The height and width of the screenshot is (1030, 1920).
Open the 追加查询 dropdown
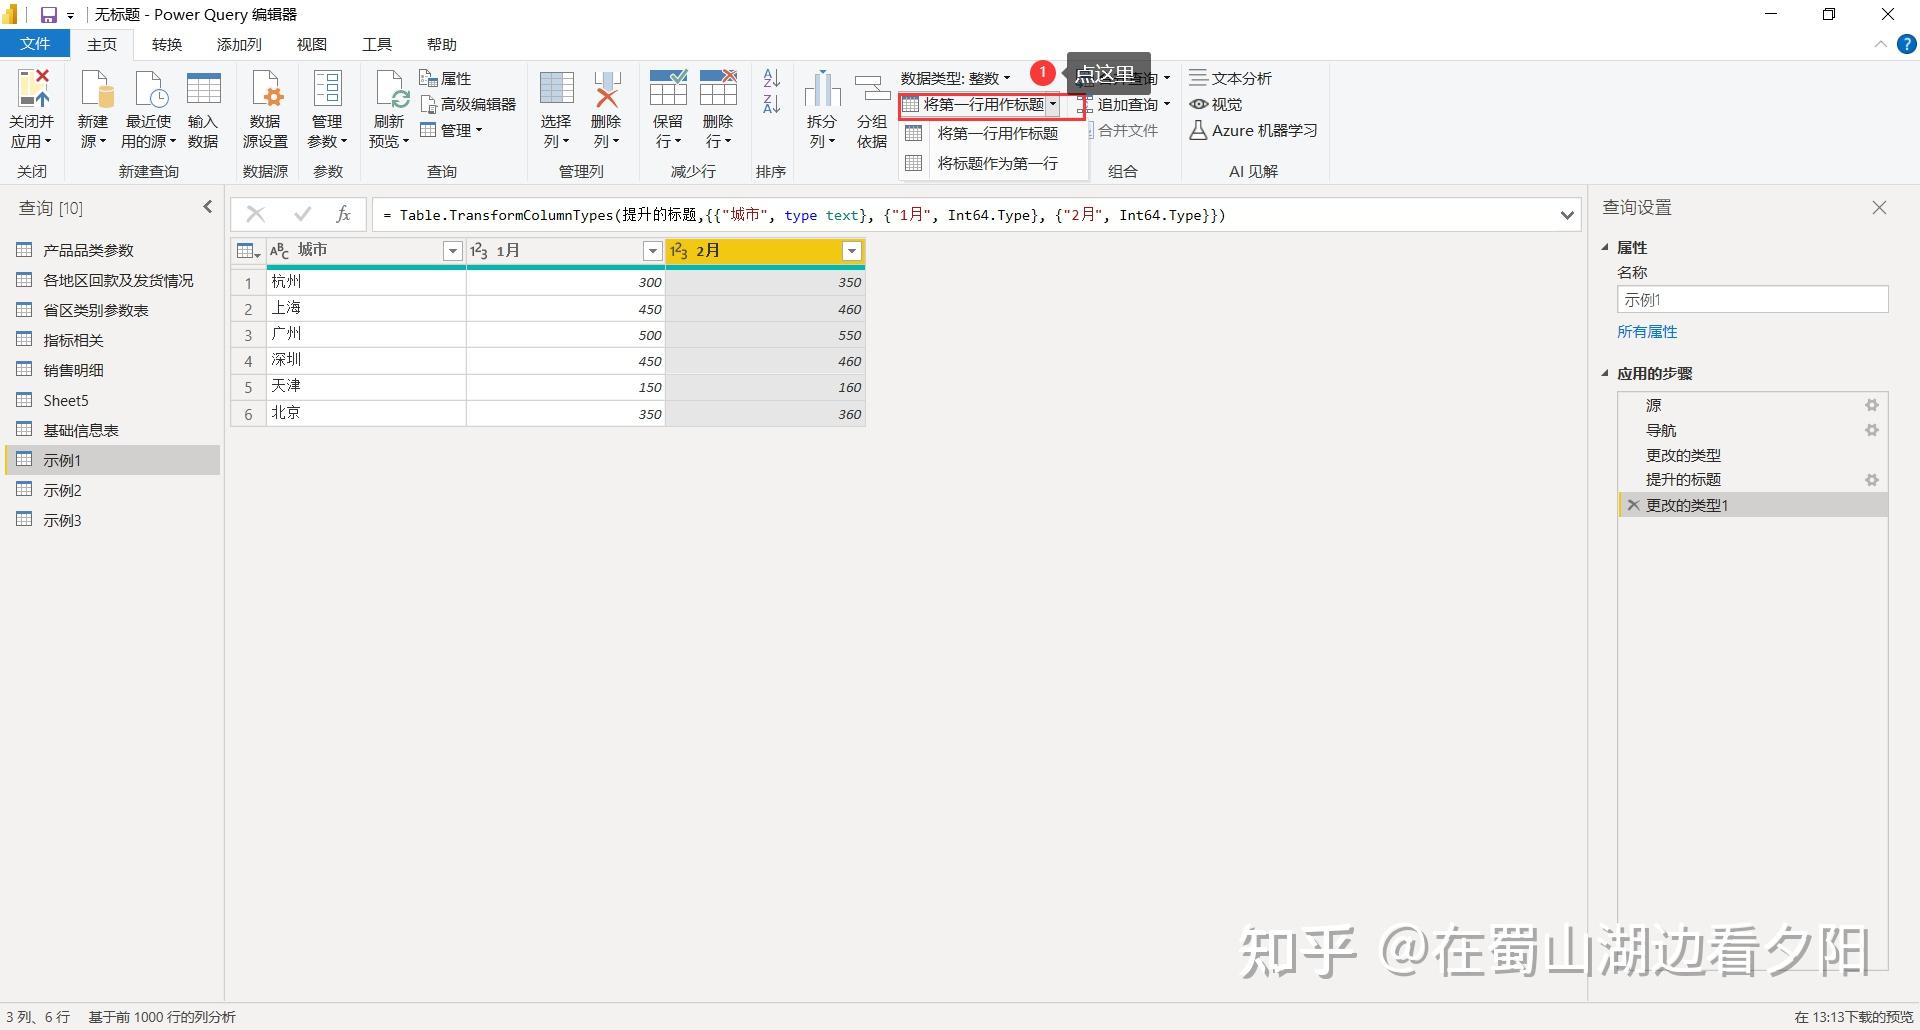point(1124,104)
